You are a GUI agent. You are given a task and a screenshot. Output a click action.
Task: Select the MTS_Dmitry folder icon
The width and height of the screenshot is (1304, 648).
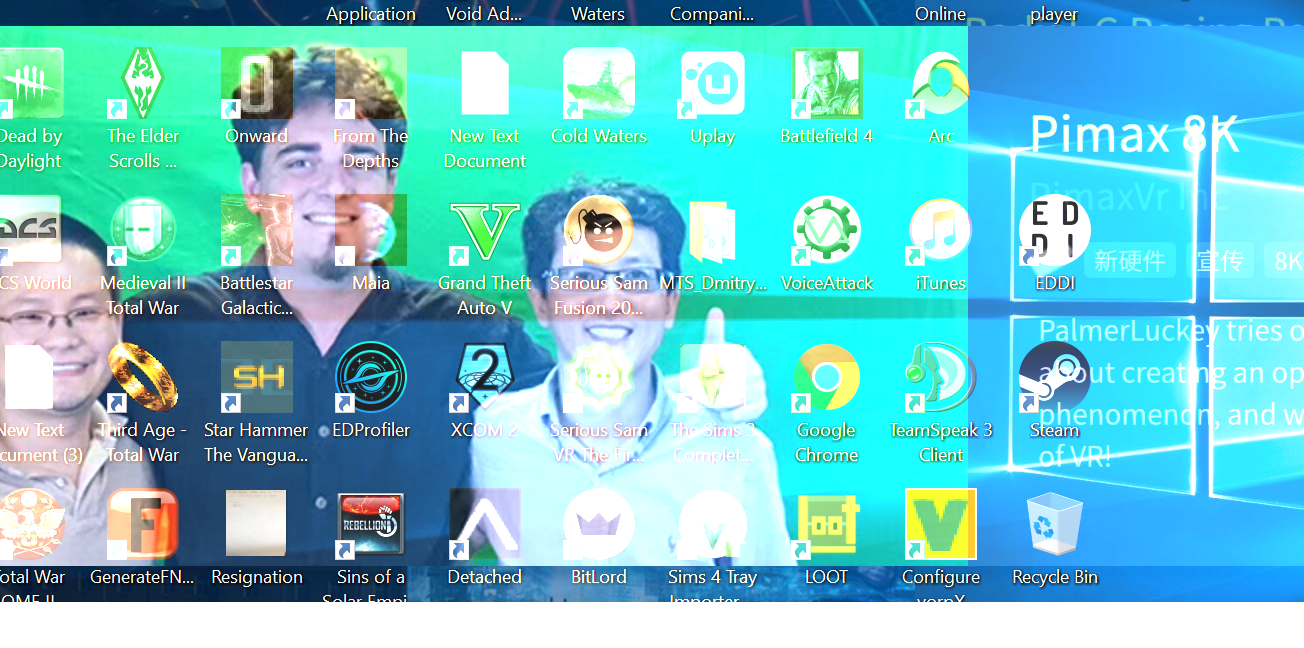pyautogui.click(x=713, y=230)
